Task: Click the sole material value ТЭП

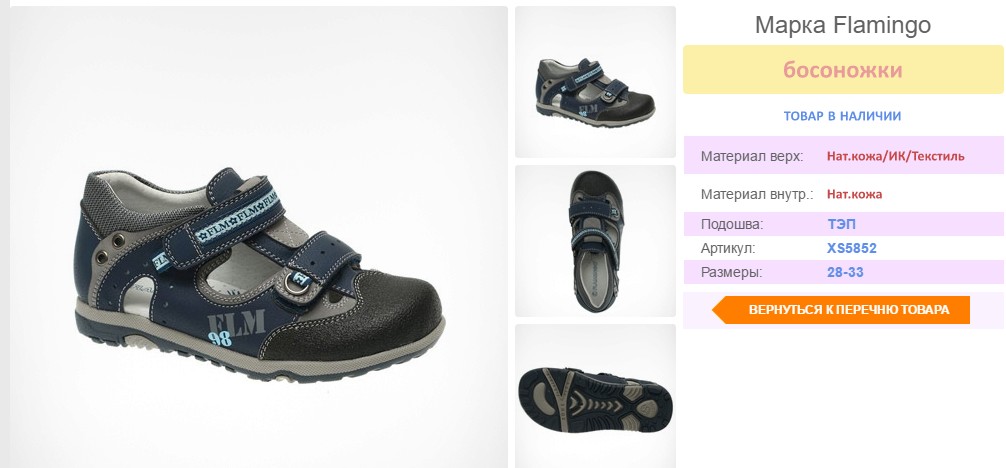Action: [841, 225]
